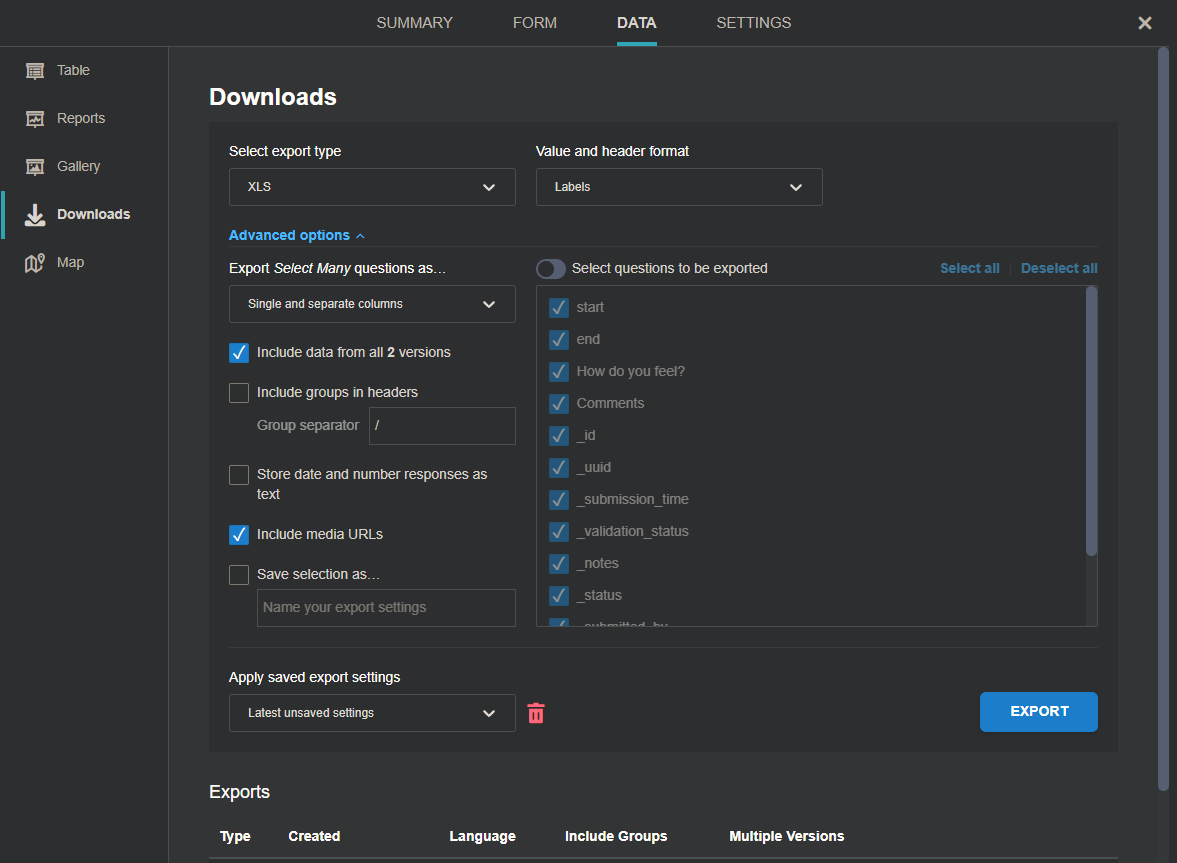Image resolution: width=1177 pixels, height=863 pixels.
Task: Open the Select export type dropdown
Action: pos(372,187)
